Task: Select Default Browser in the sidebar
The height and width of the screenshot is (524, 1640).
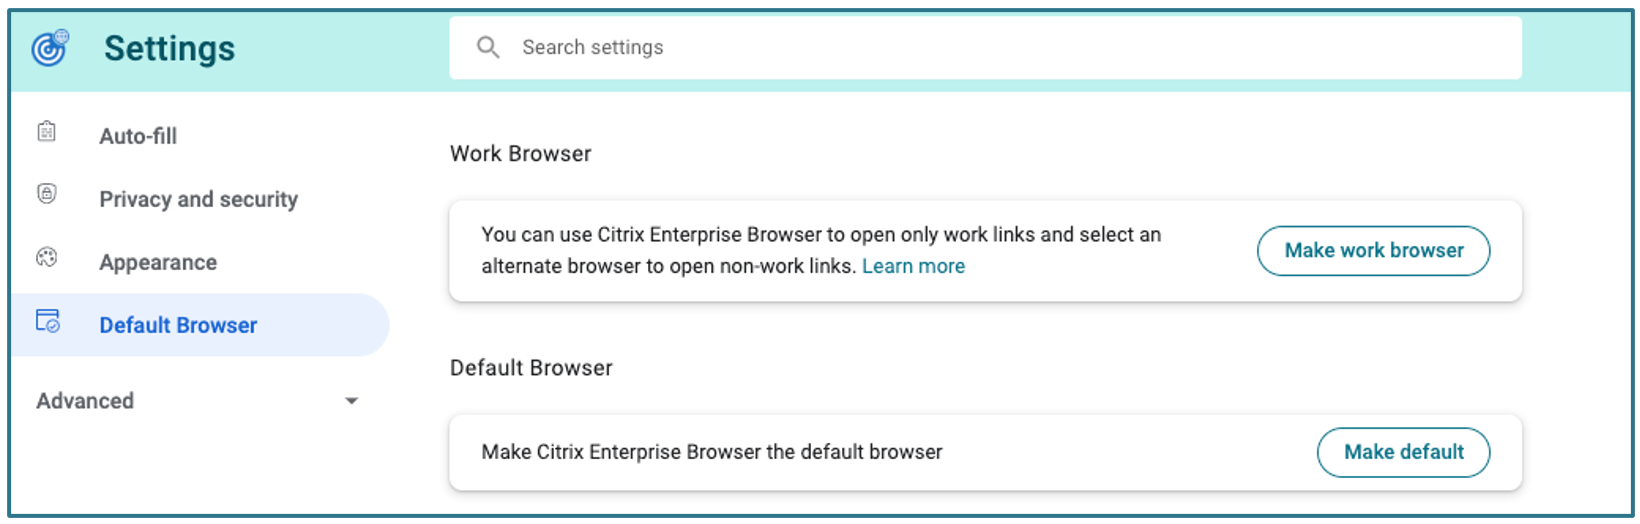Action: click(x=178, y=325)
